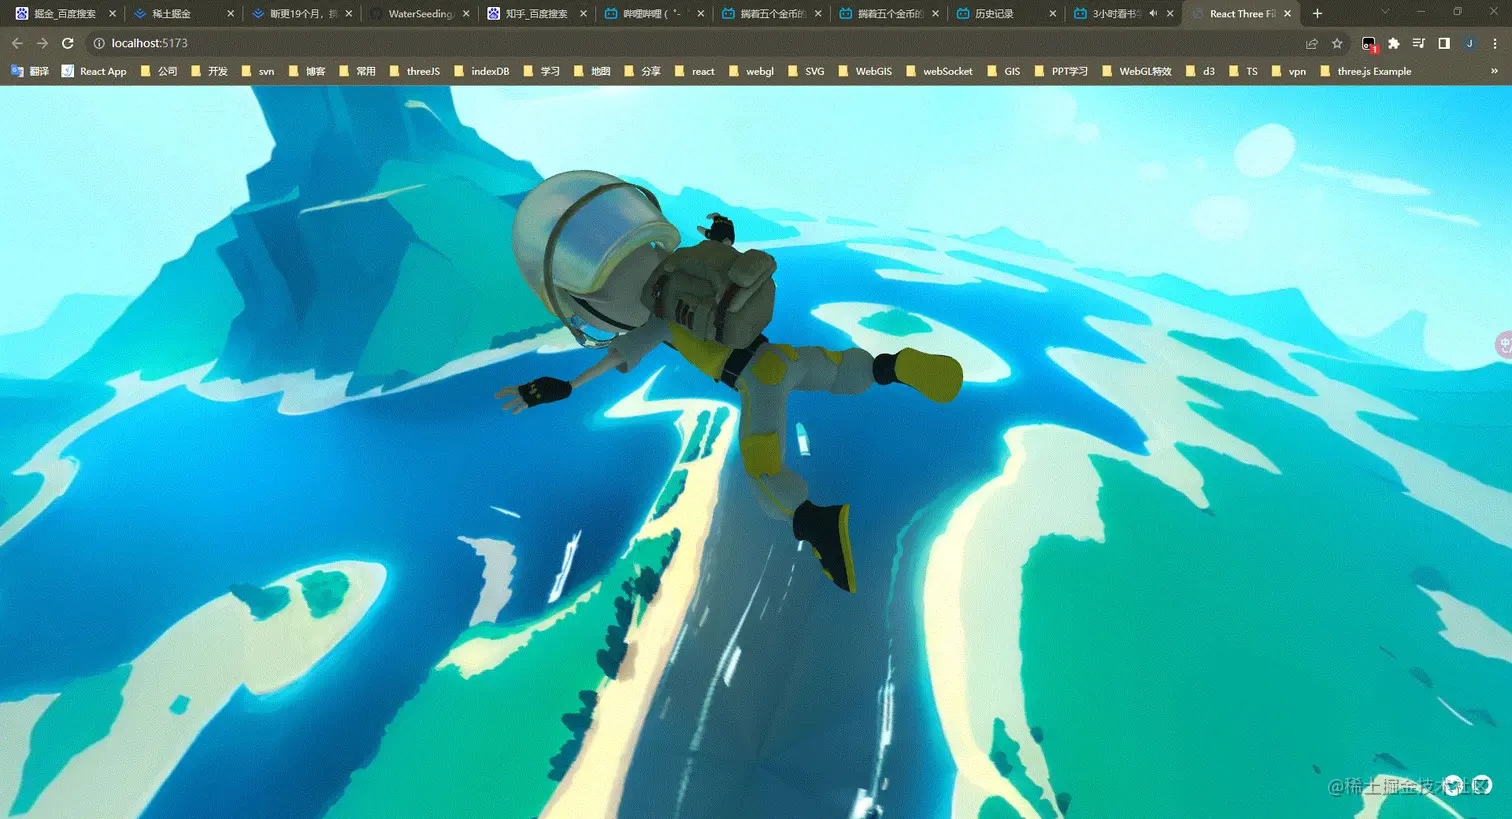Expand the 公司 bookmark folder
Viewport: 1512px width, 819px height.
click(159, 71)
